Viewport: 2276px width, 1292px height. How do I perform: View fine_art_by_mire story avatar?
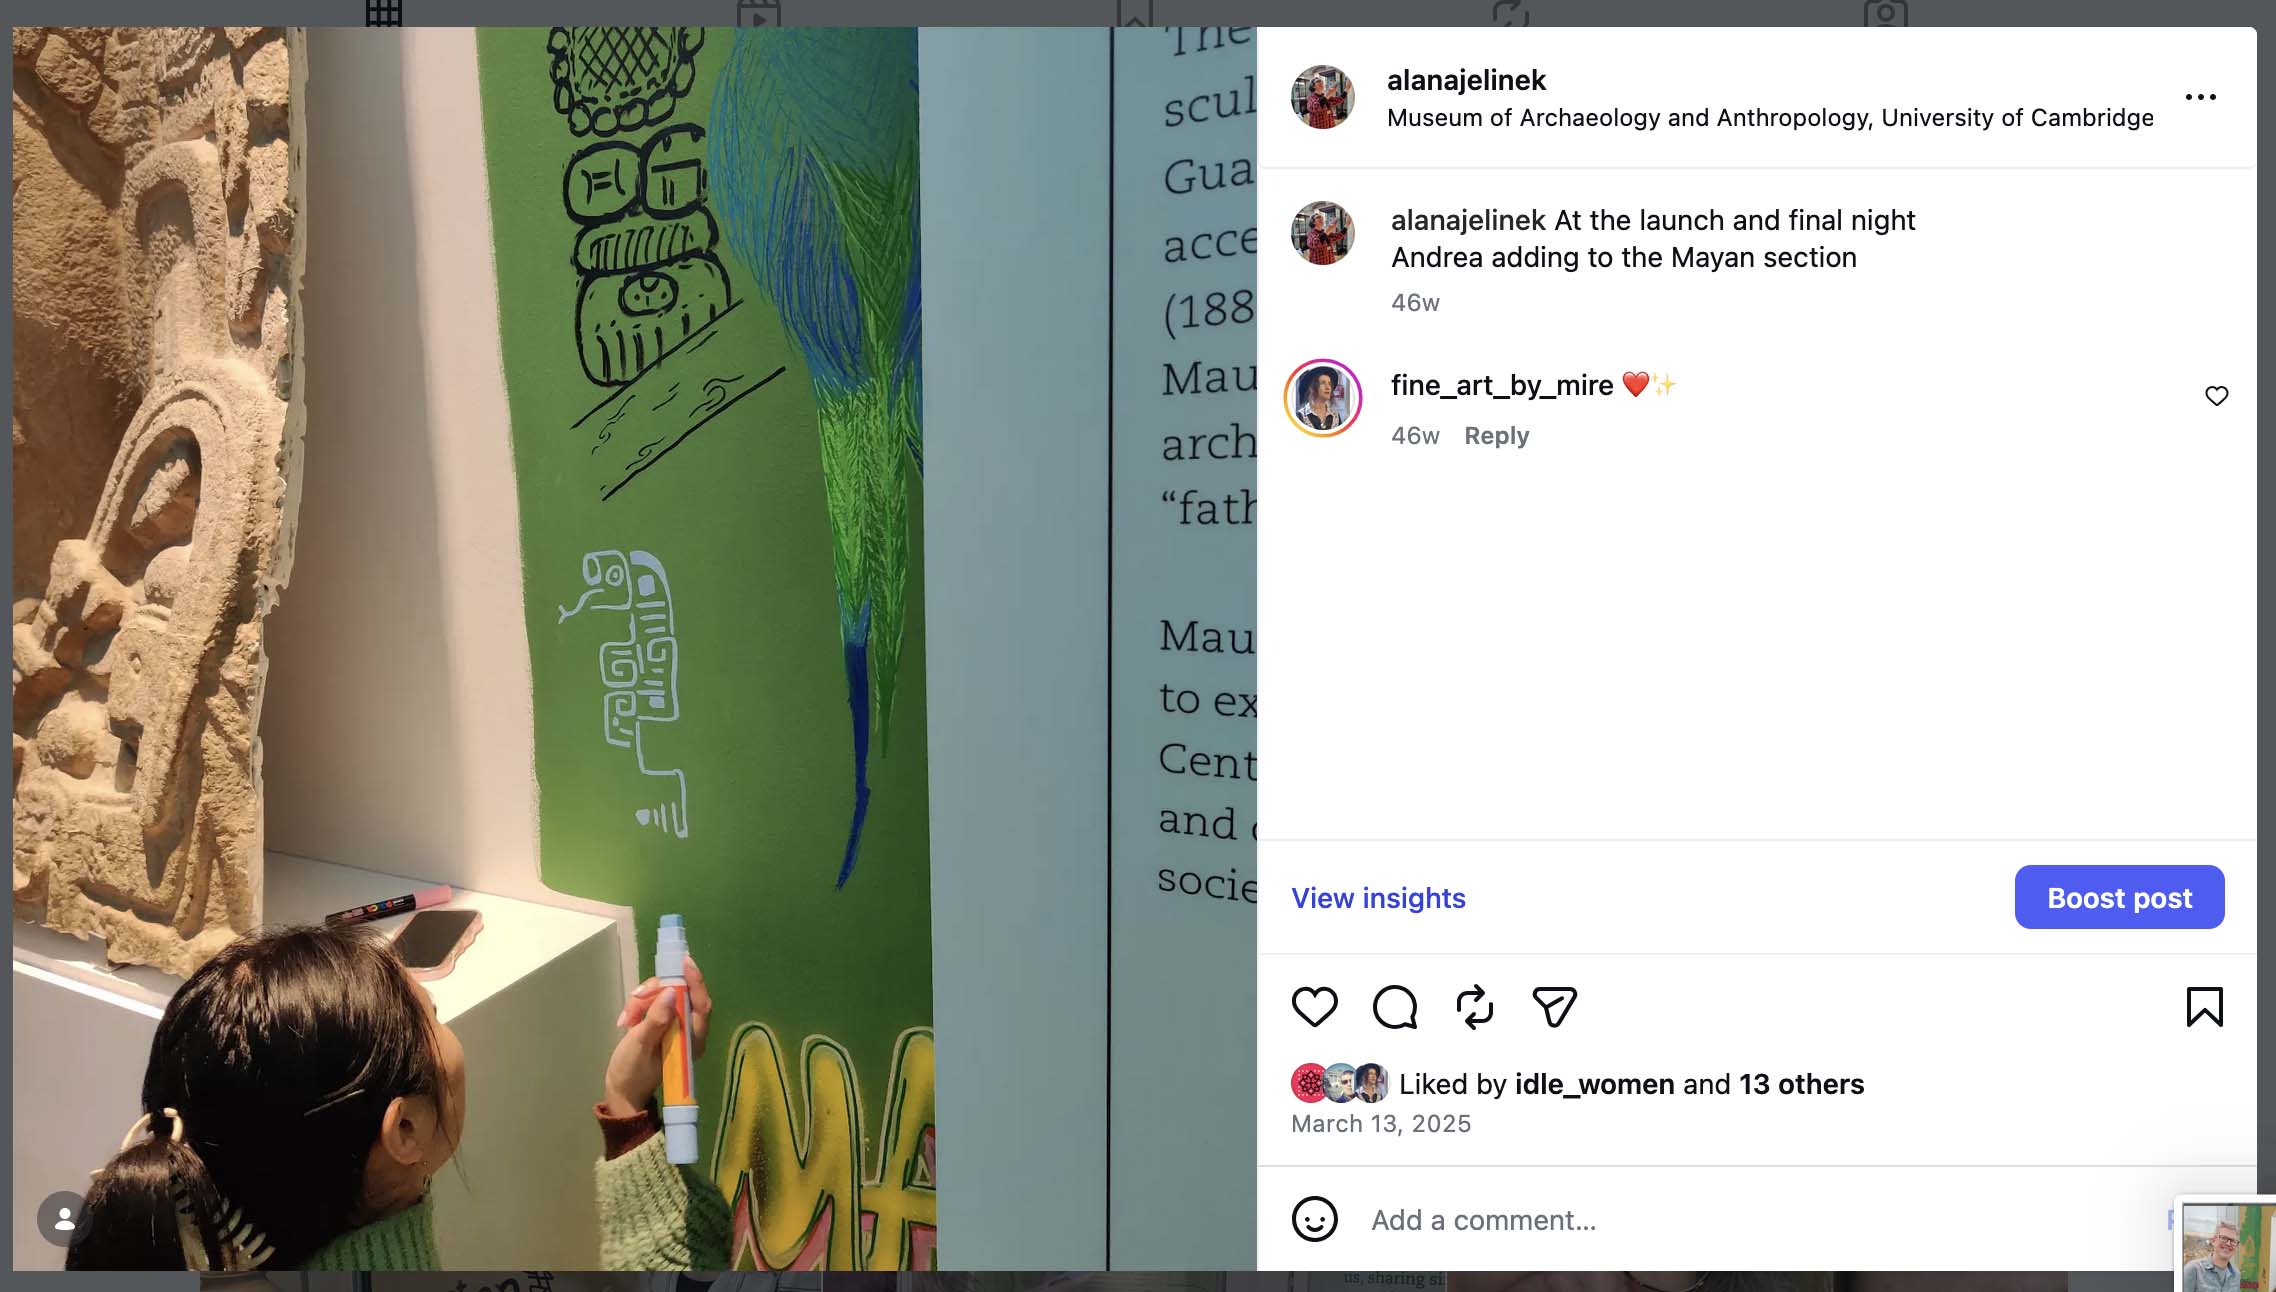[1322, 398]
